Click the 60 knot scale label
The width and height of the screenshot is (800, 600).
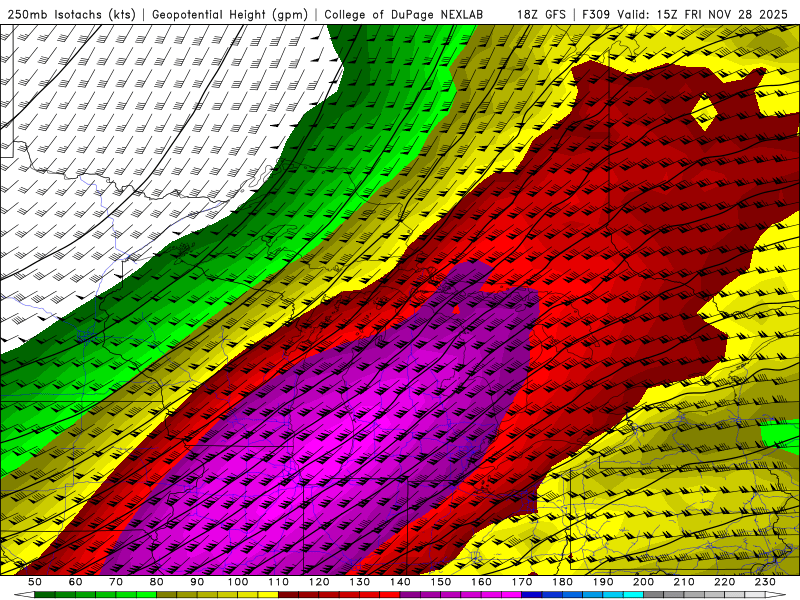click(76, 582)
